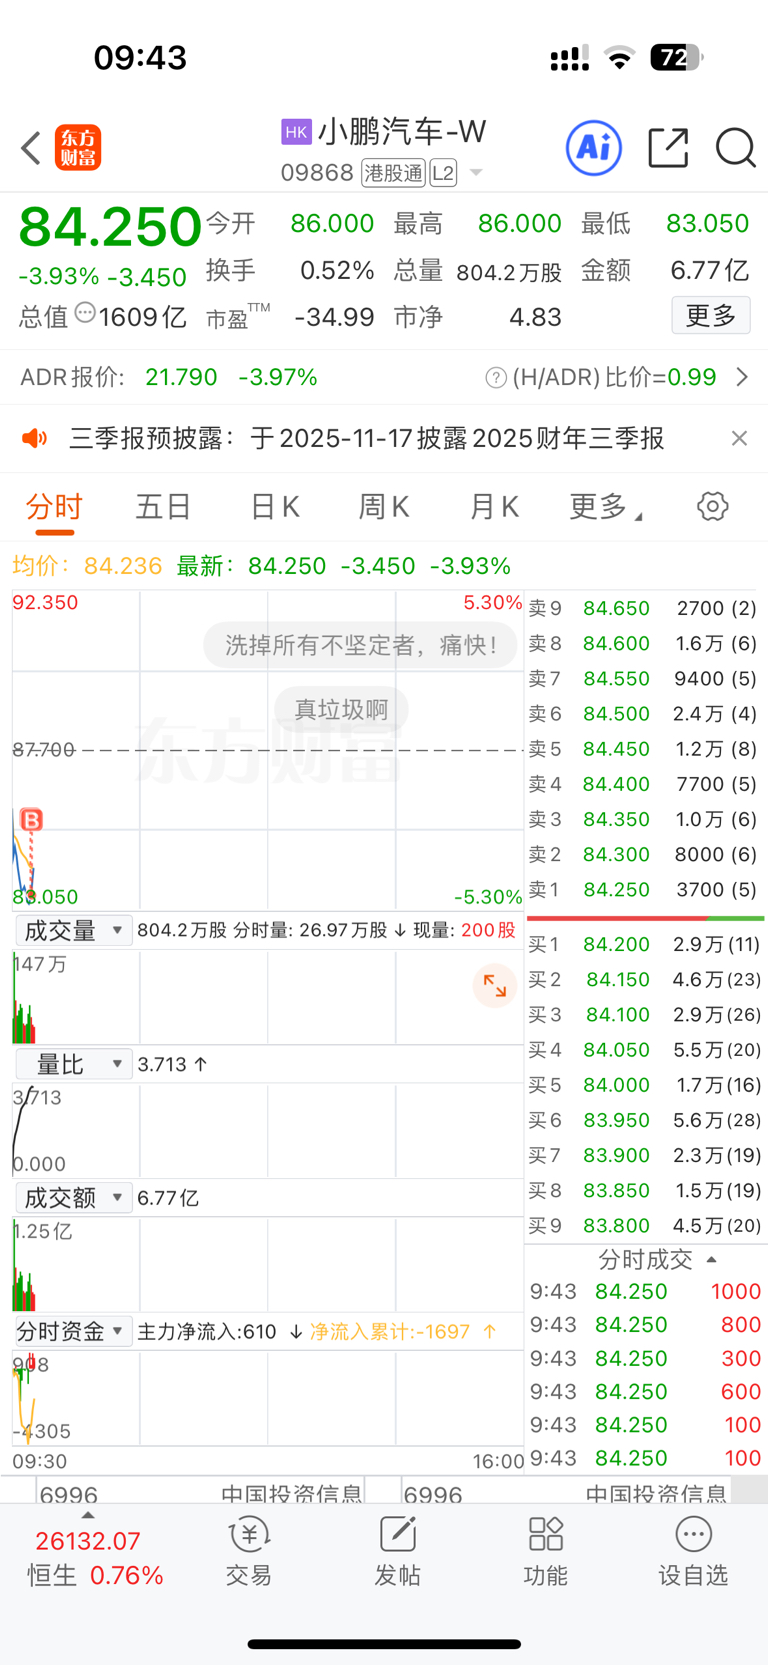Screen dimensions: 769x1665
Task: Tap the 港股通 badge
Action: (x=393, y=173)
